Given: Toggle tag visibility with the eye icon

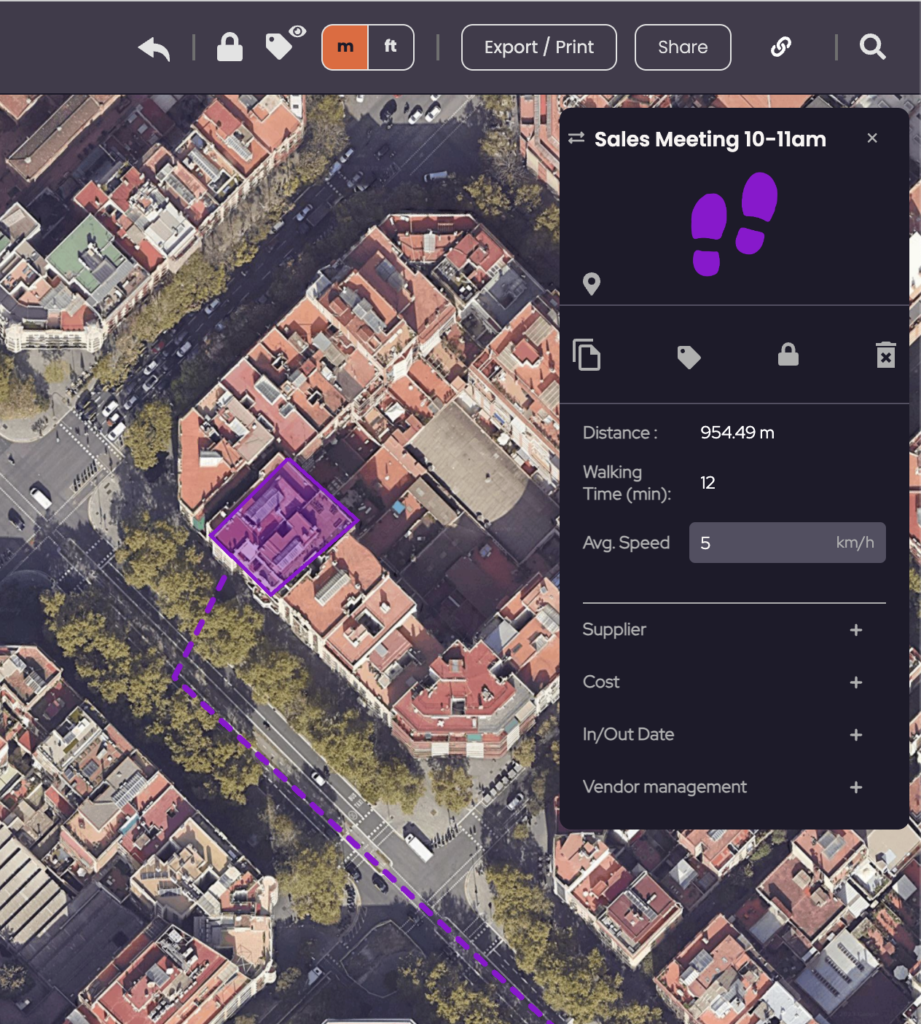Looking at the screenshot, I should click(x=284, y=44).
